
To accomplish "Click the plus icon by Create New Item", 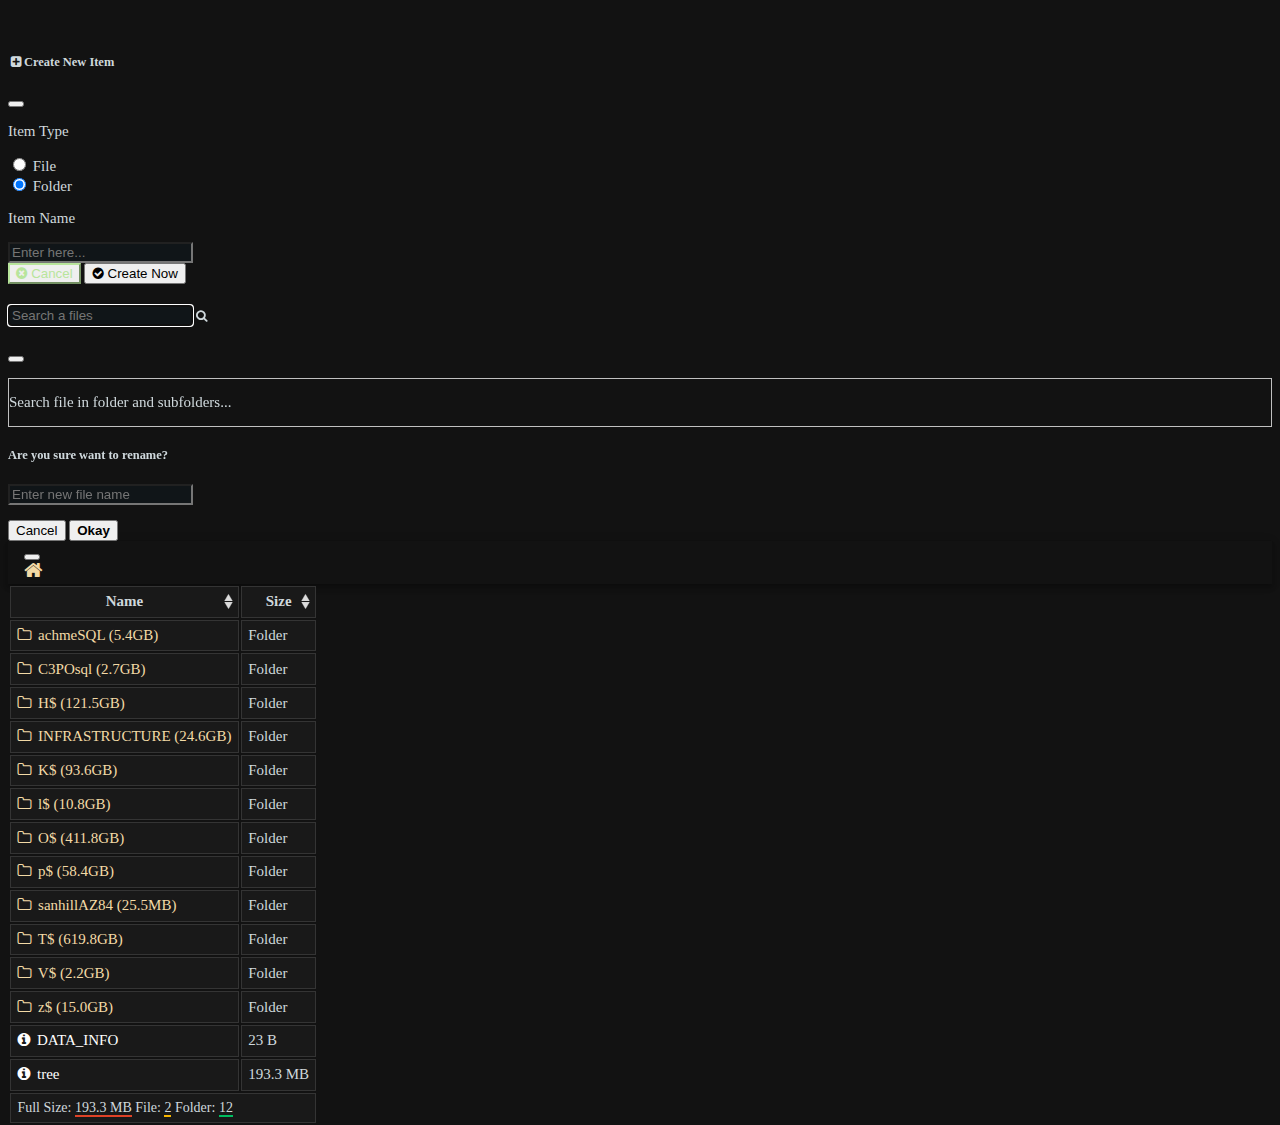I will 16,62.
